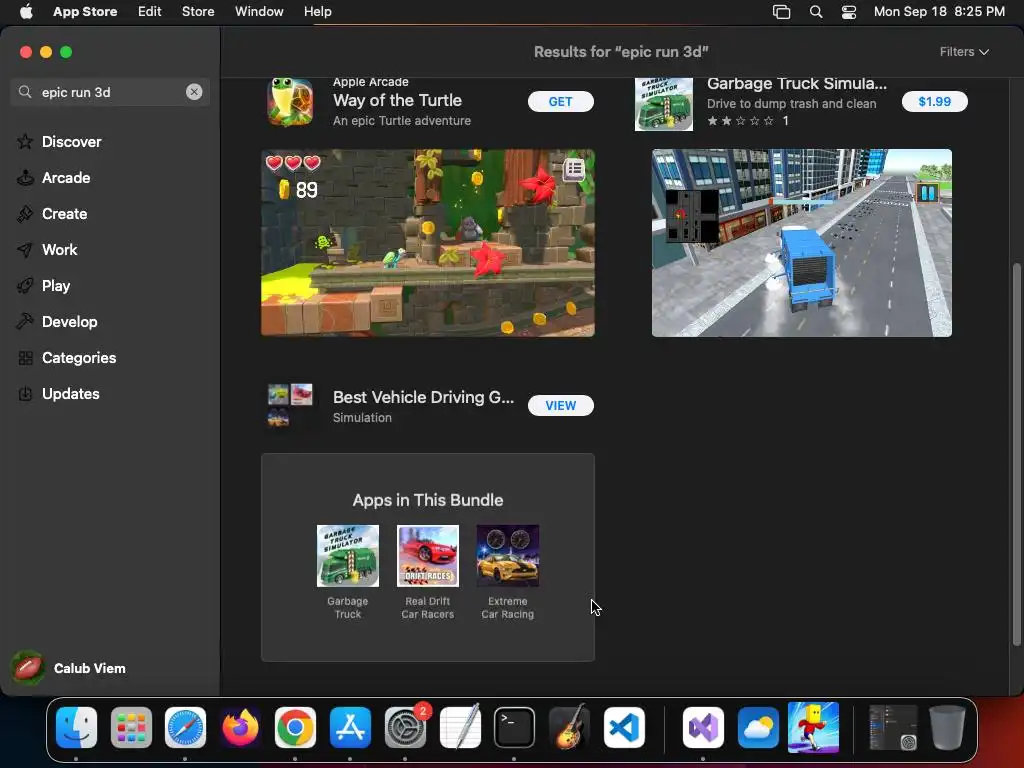Screen dimensions: 1024x768
Task: Launch Visual Studio from the Dock
Action: click(x=703, y=727)
